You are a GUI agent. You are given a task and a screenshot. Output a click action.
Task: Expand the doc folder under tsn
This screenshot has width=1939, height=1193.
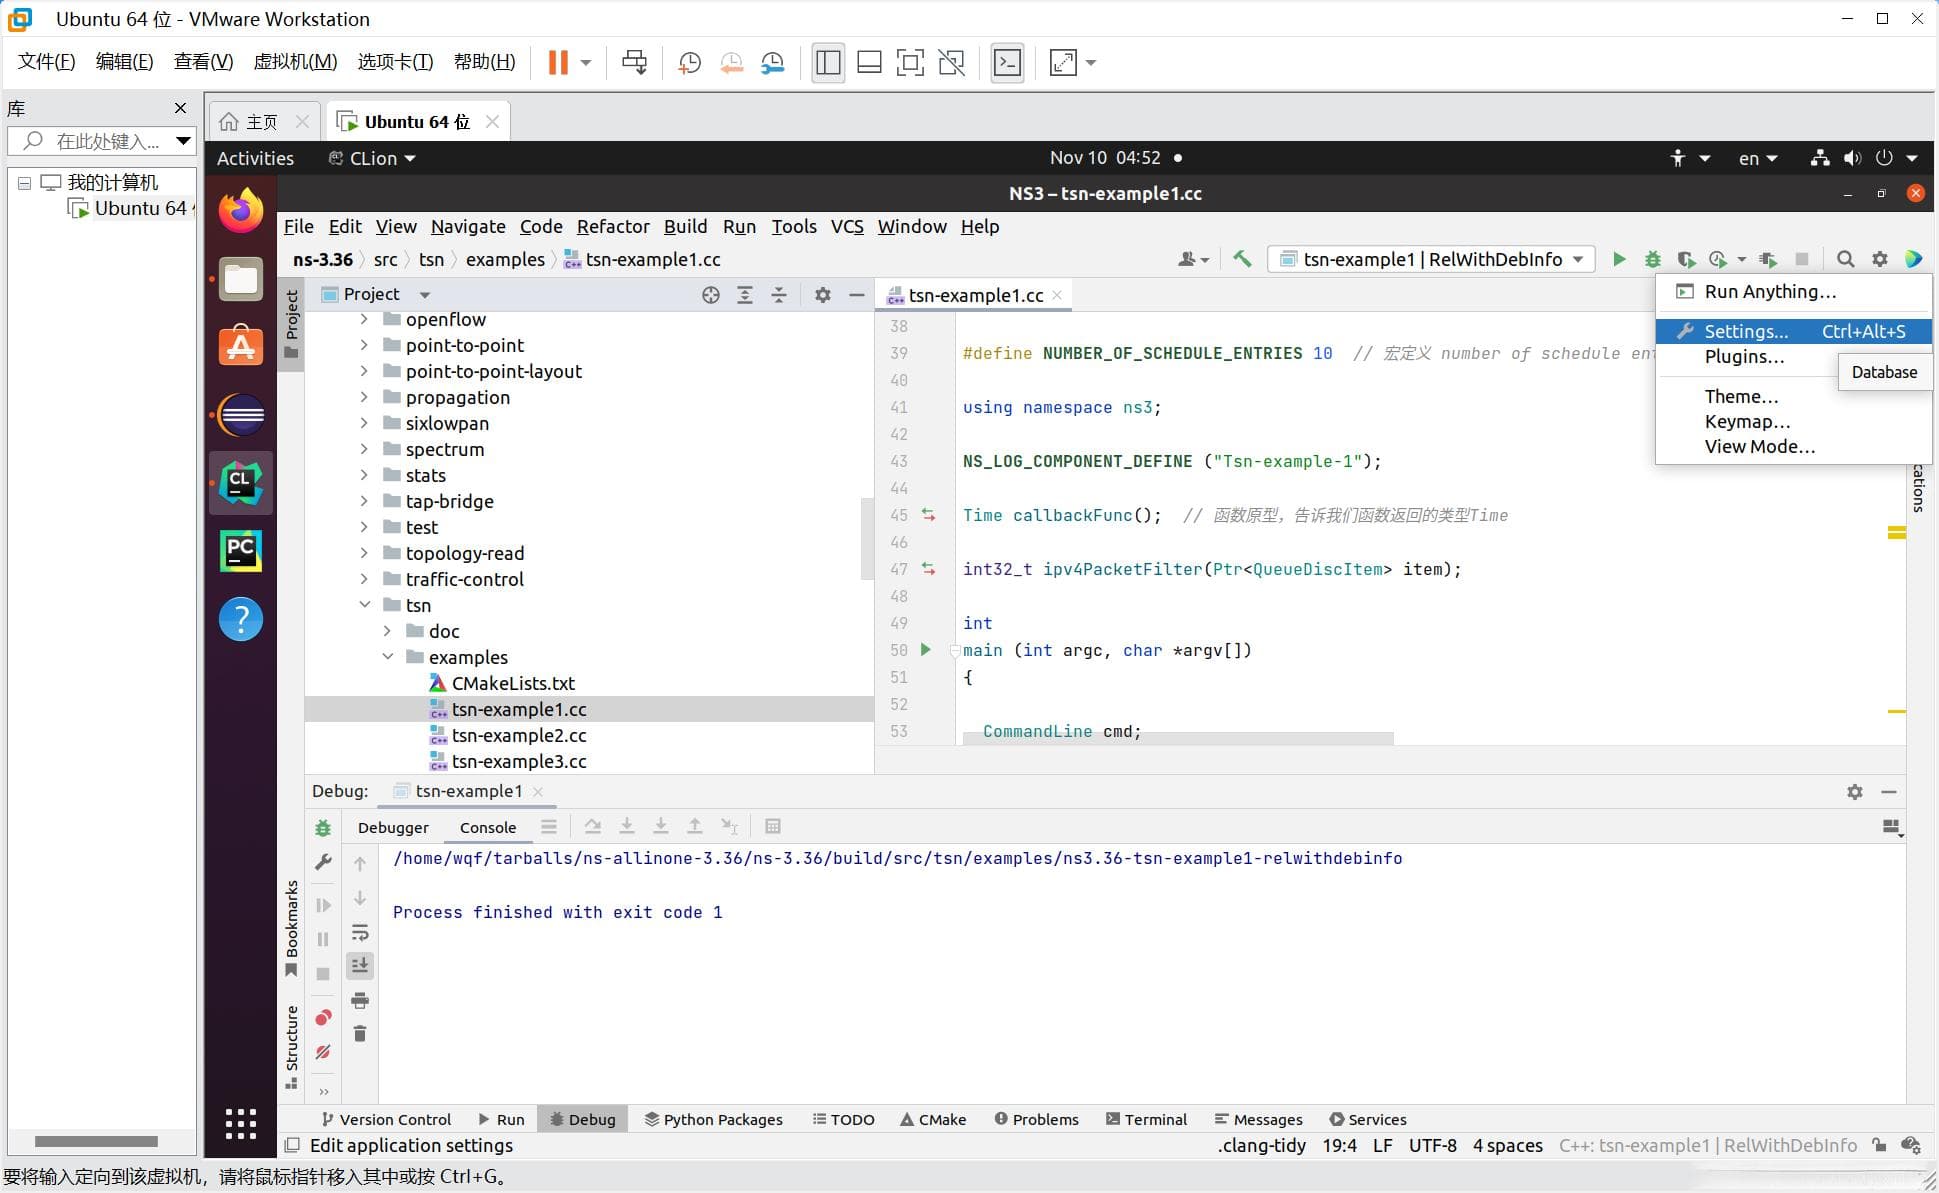point(387,631)
